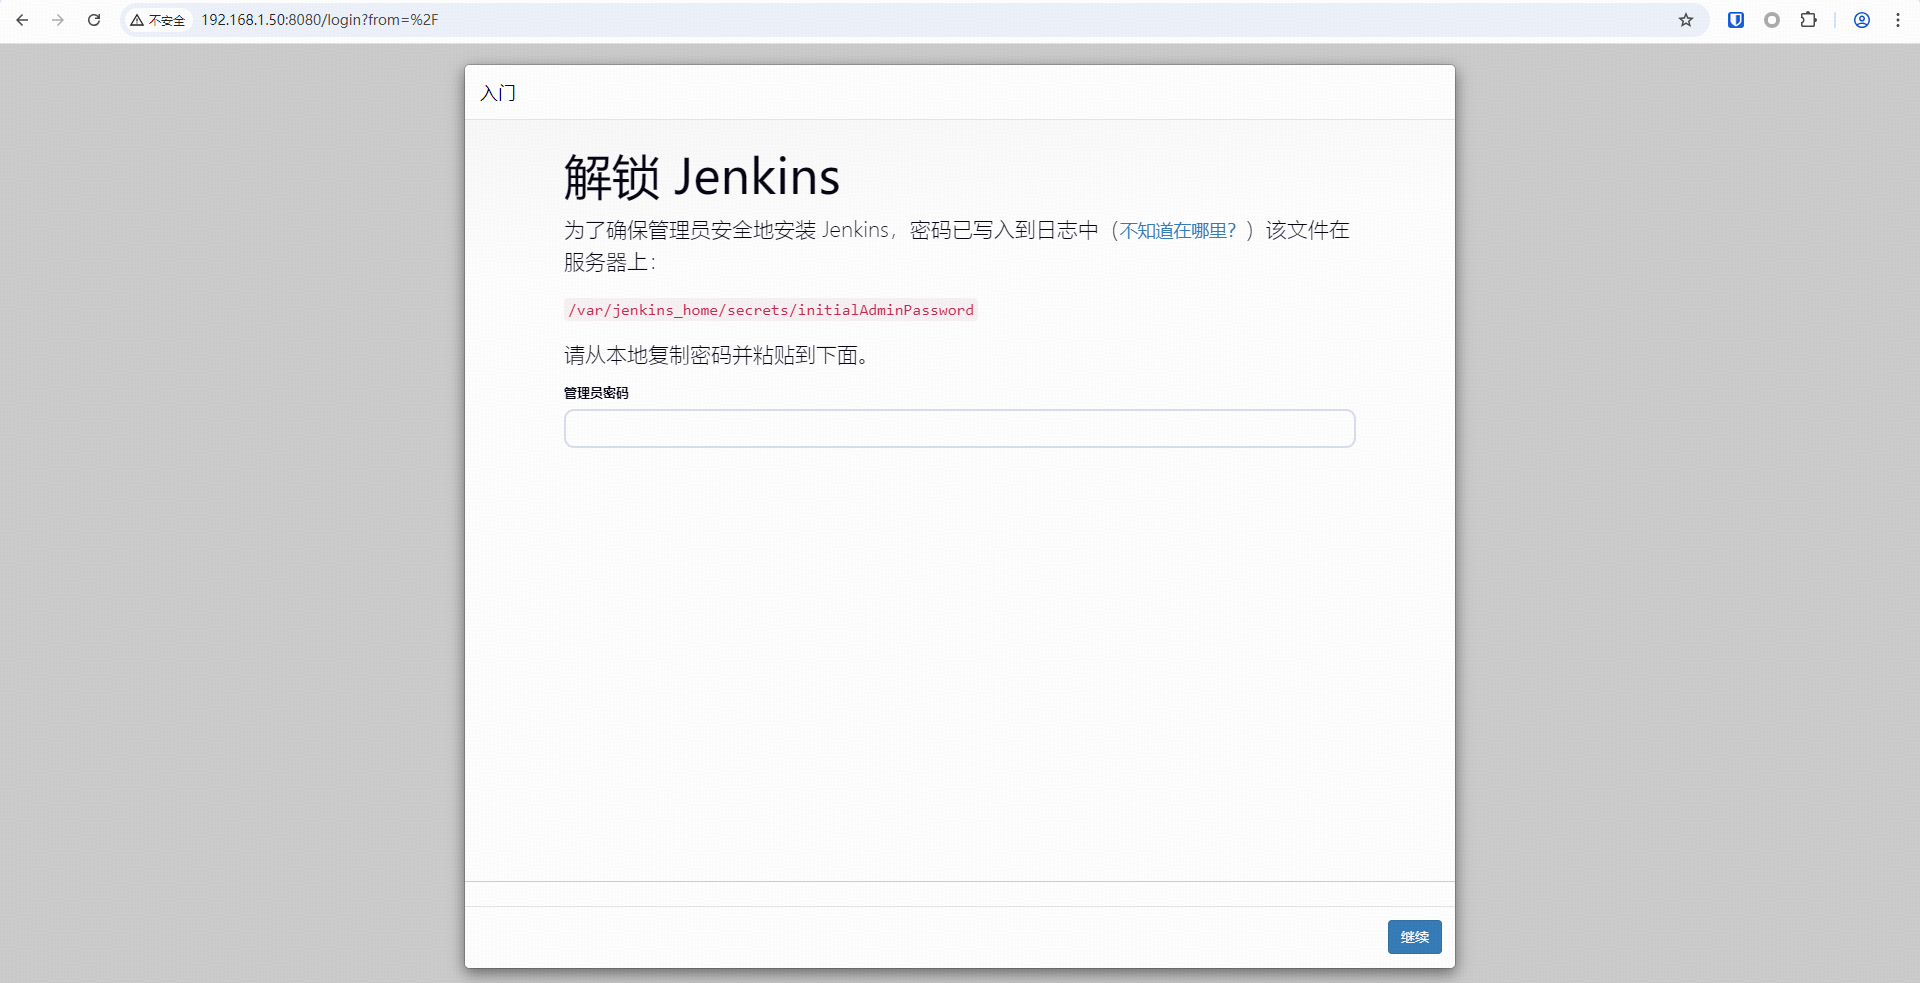Follow the 不知道在哪里? help link
The width and height of the screenshot is (1920, 983).
[x=1178, y=231]
